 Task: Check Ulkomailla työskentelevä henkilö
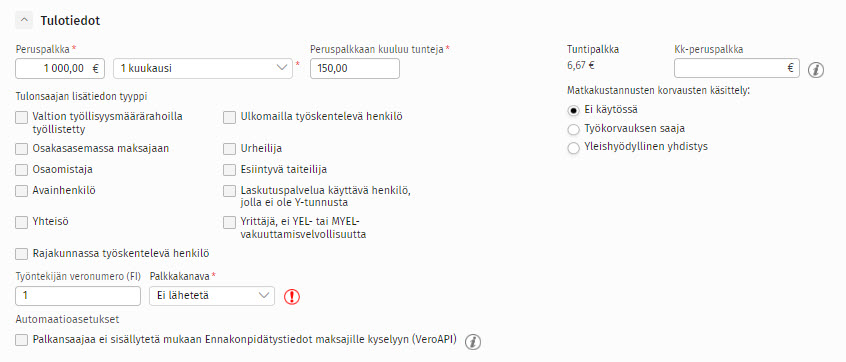[x=229, y=117]
